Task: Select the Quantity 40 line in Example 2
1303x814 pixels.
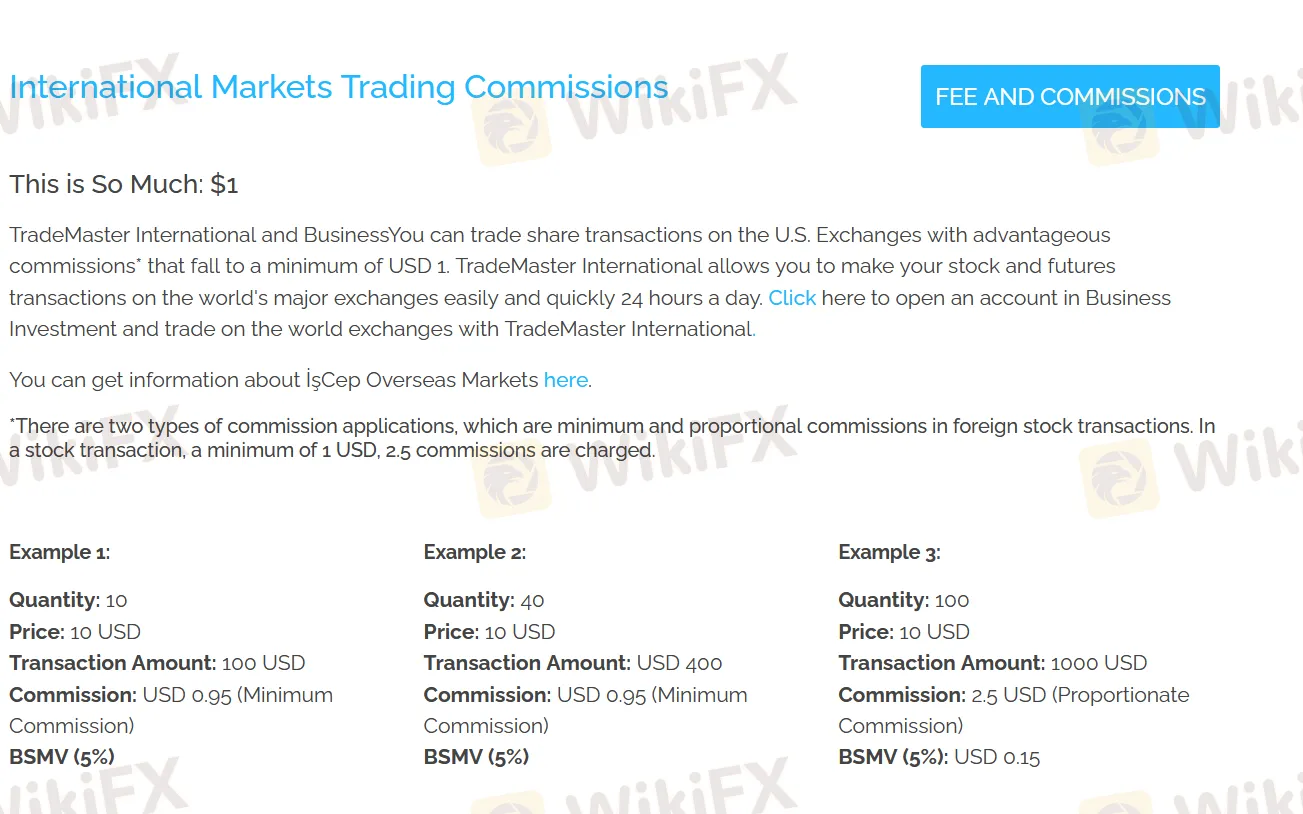Action: click(x=484, y=600)
